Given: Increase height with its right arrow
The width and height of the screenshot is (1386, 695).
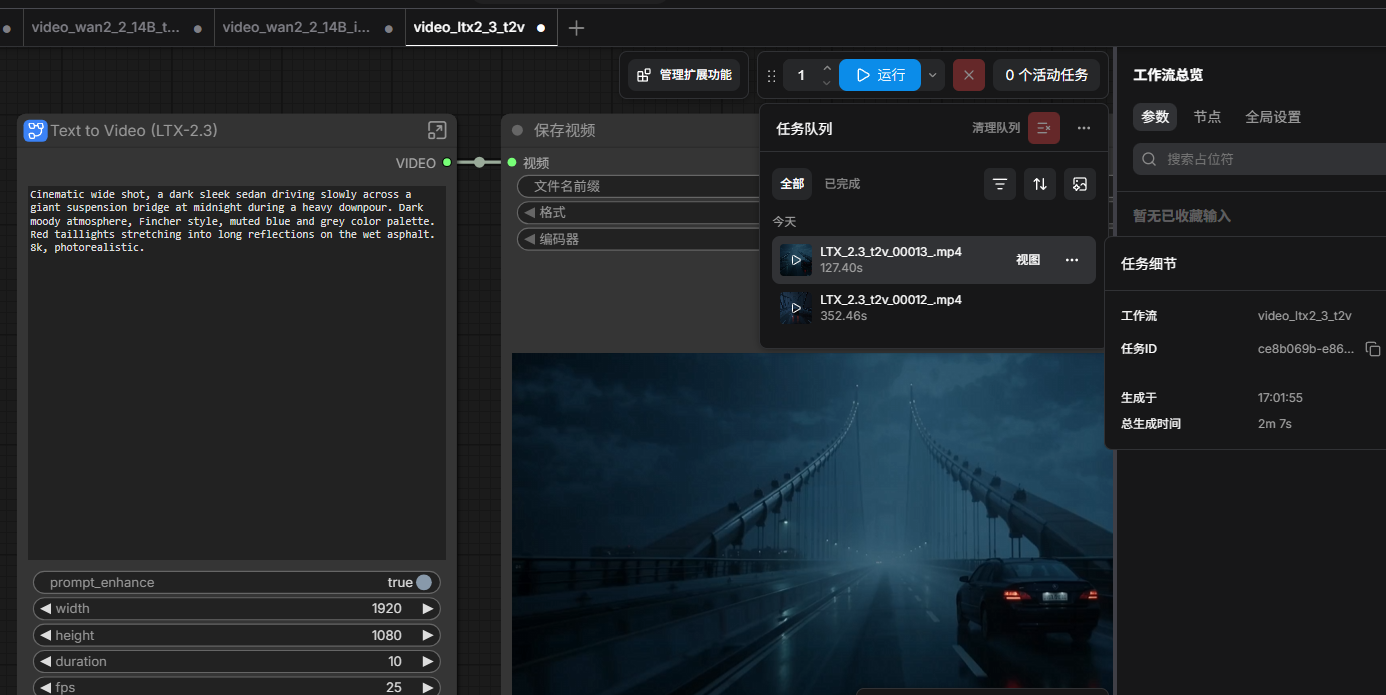Looking at the screenshot, I should point(428,635).
